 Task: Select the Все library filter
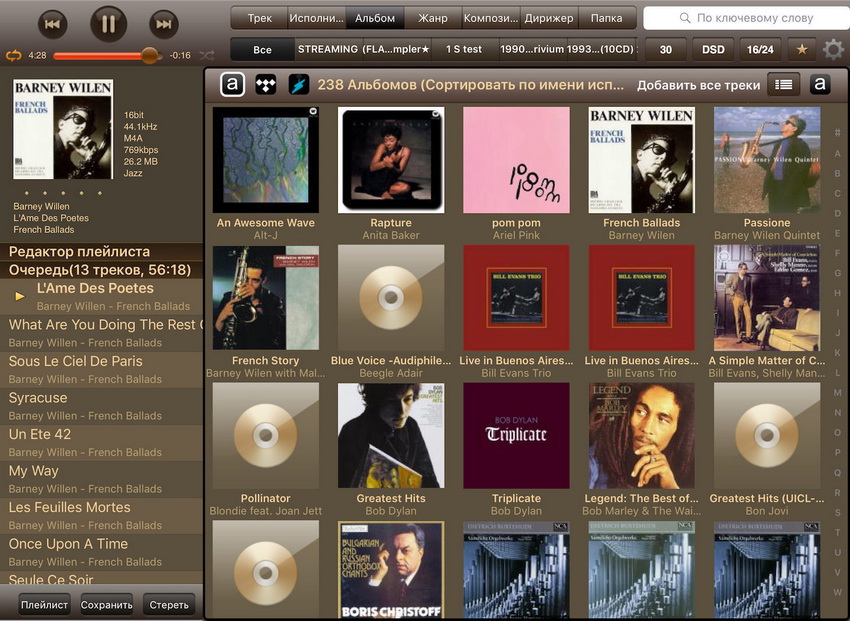tap(262, 49)
